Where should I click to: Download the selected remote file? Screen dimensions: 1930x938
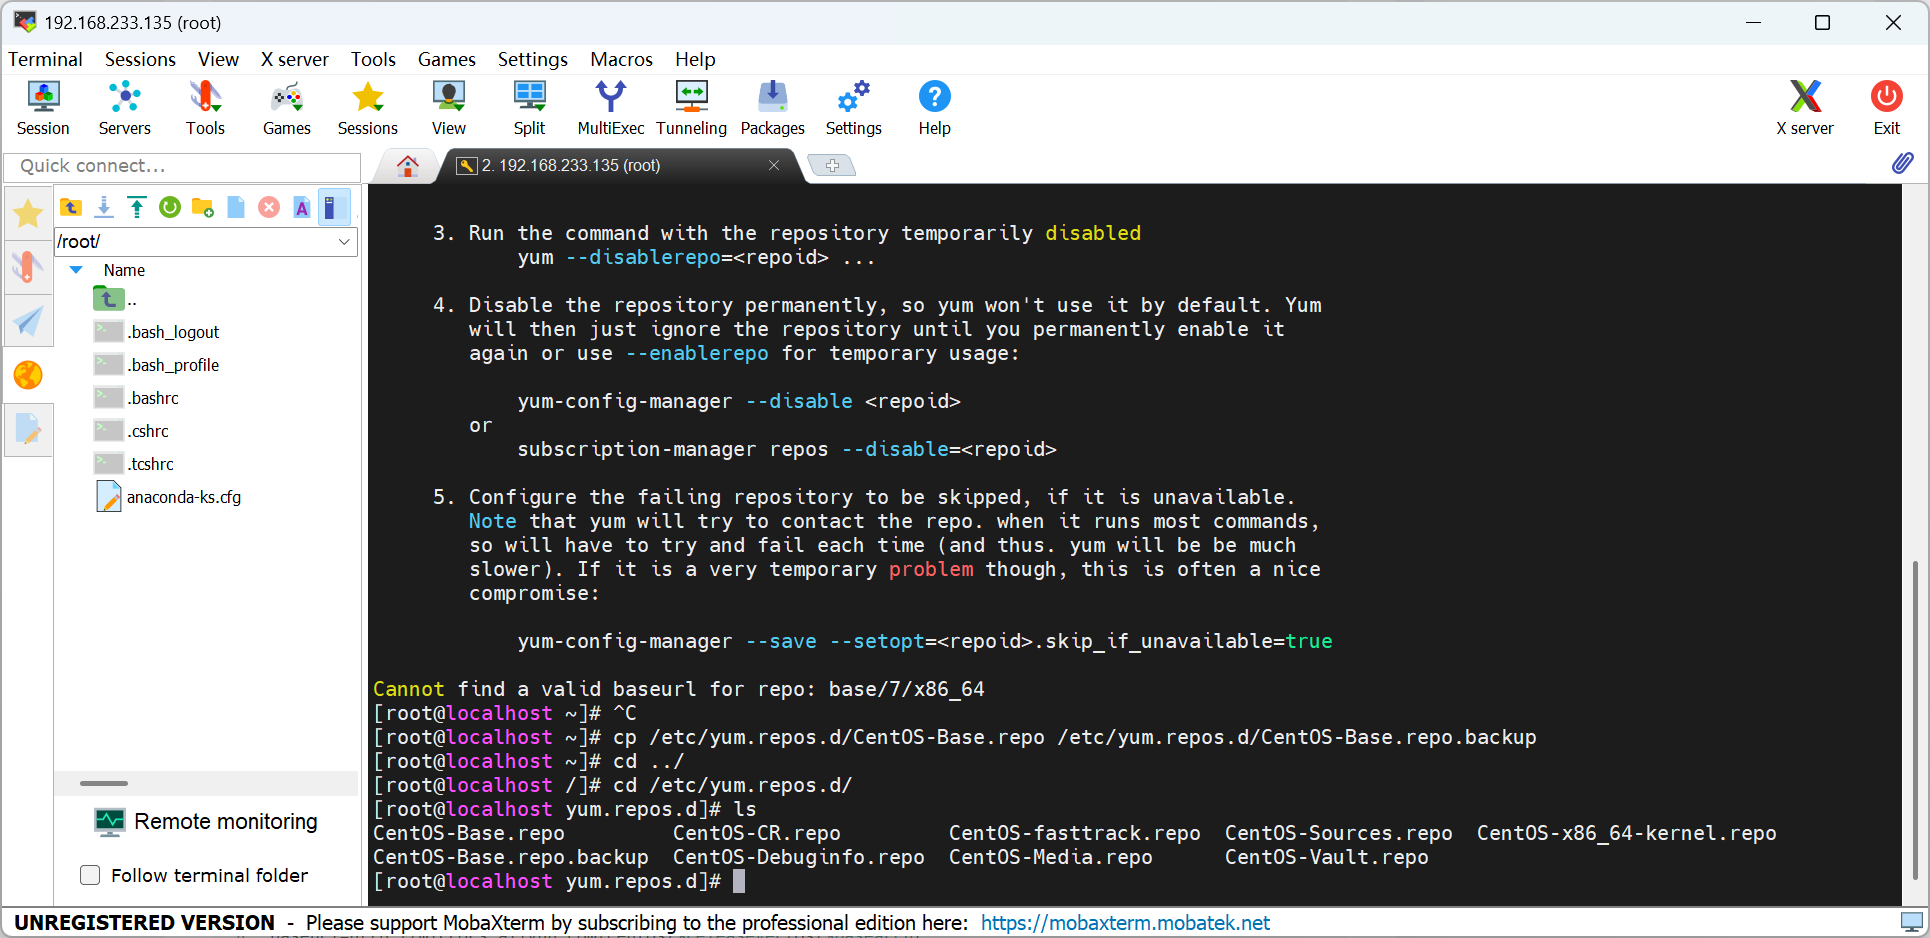point(104,207)
